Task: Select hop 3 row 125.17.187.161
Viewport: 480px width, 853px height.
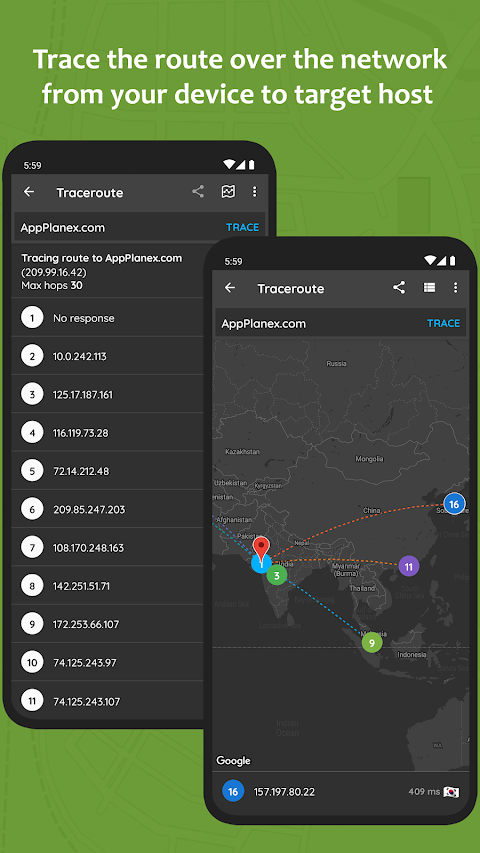Action: click(108, 394)
